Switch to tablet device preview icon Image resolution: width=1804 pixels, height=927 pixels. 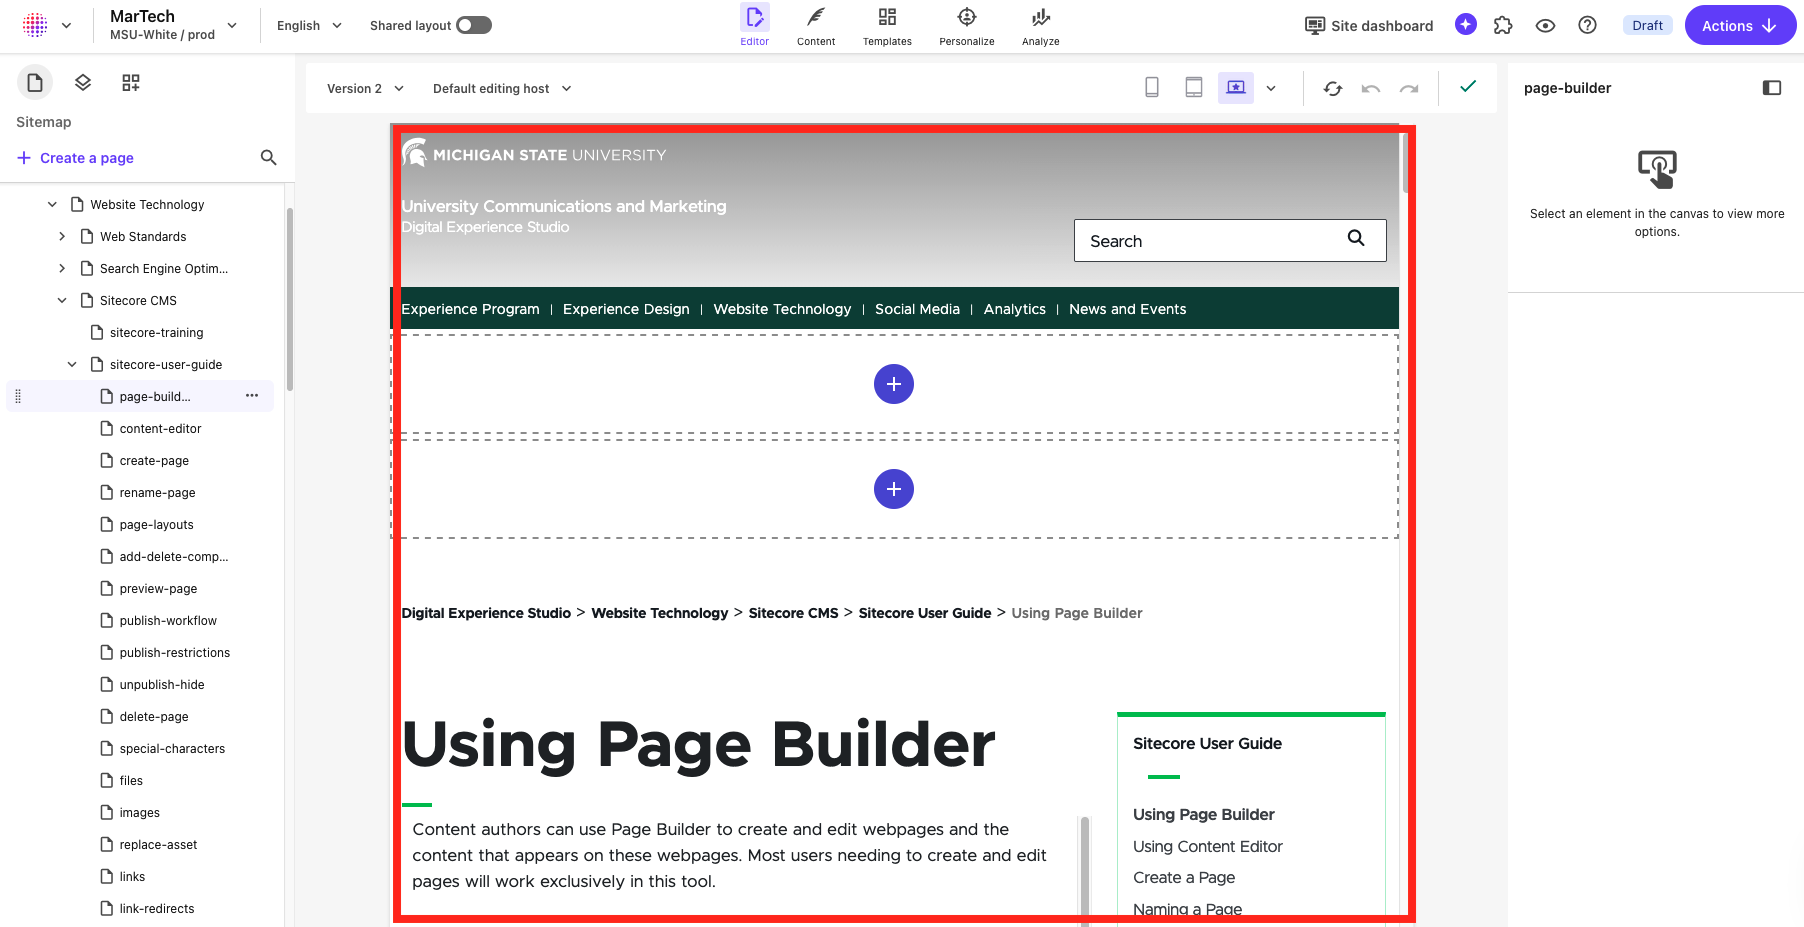tap(1194, 88)
